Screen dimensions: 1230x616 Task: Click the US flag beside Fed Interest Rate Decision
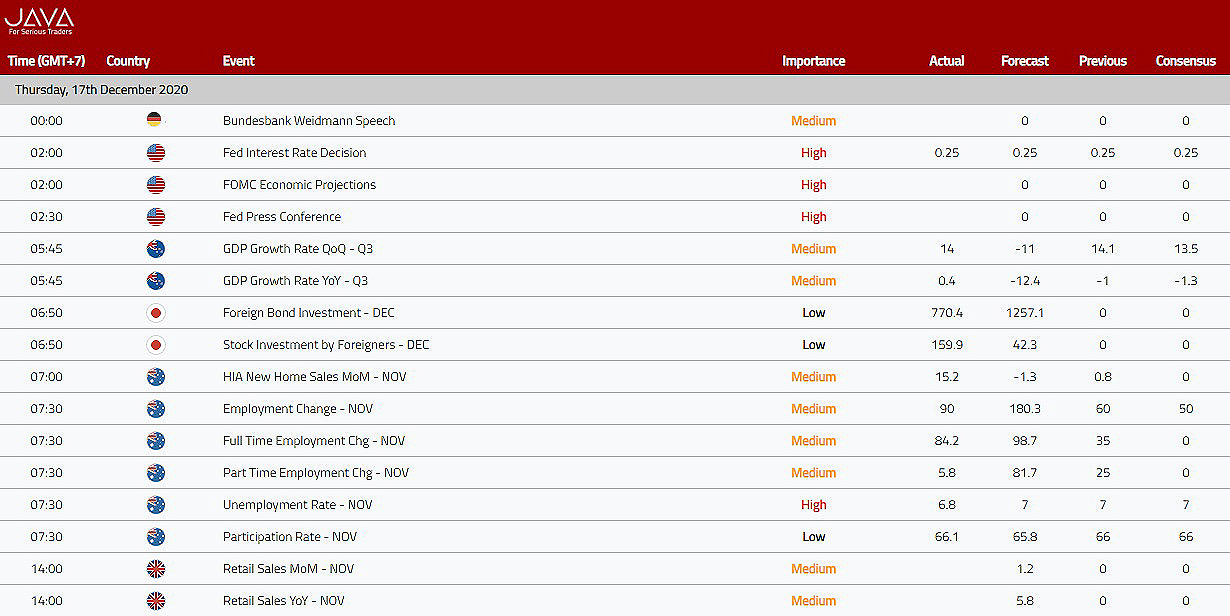(x=155, y=153)
